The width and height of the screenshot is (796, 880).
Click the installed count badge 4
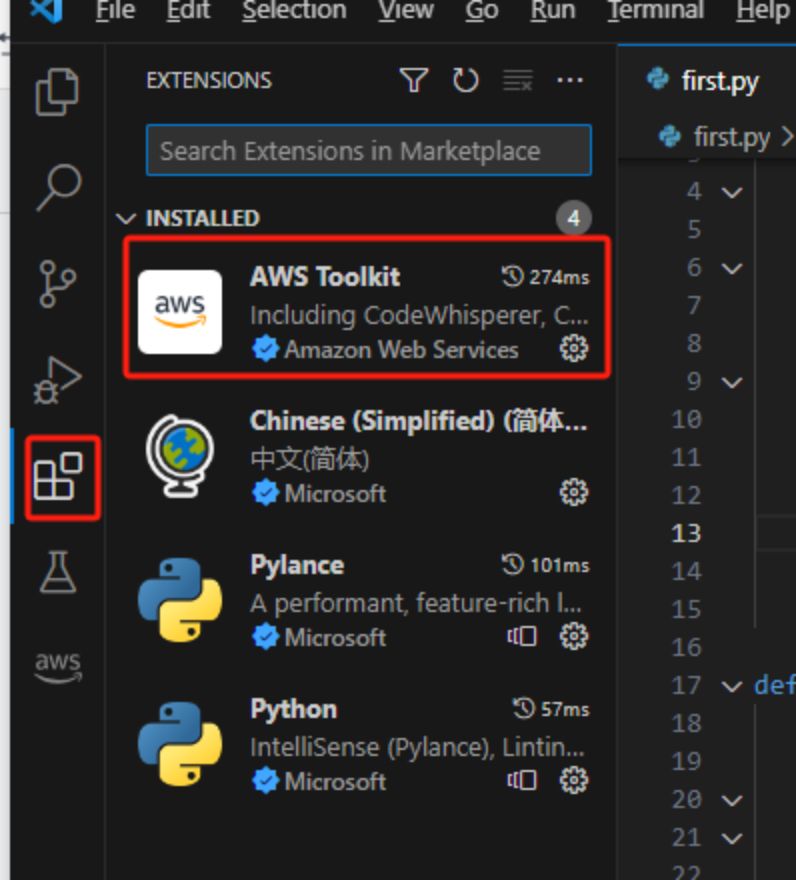[x=574, y=218]
